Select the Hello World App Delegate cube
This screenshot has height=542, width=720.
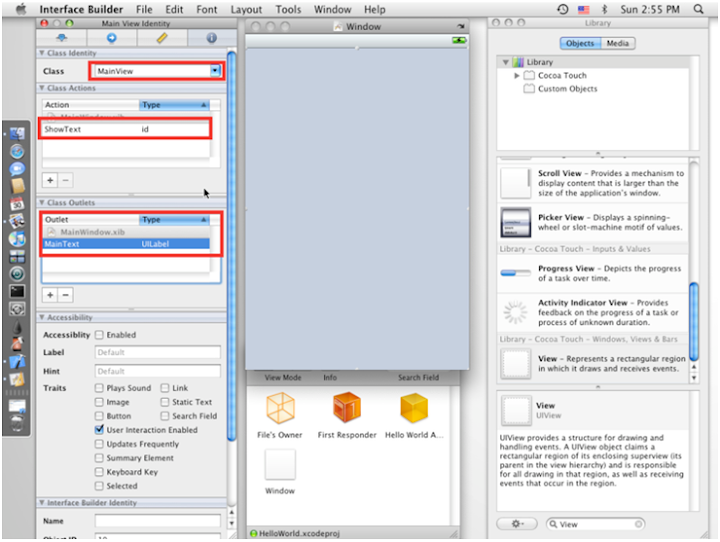coord(414,407)
